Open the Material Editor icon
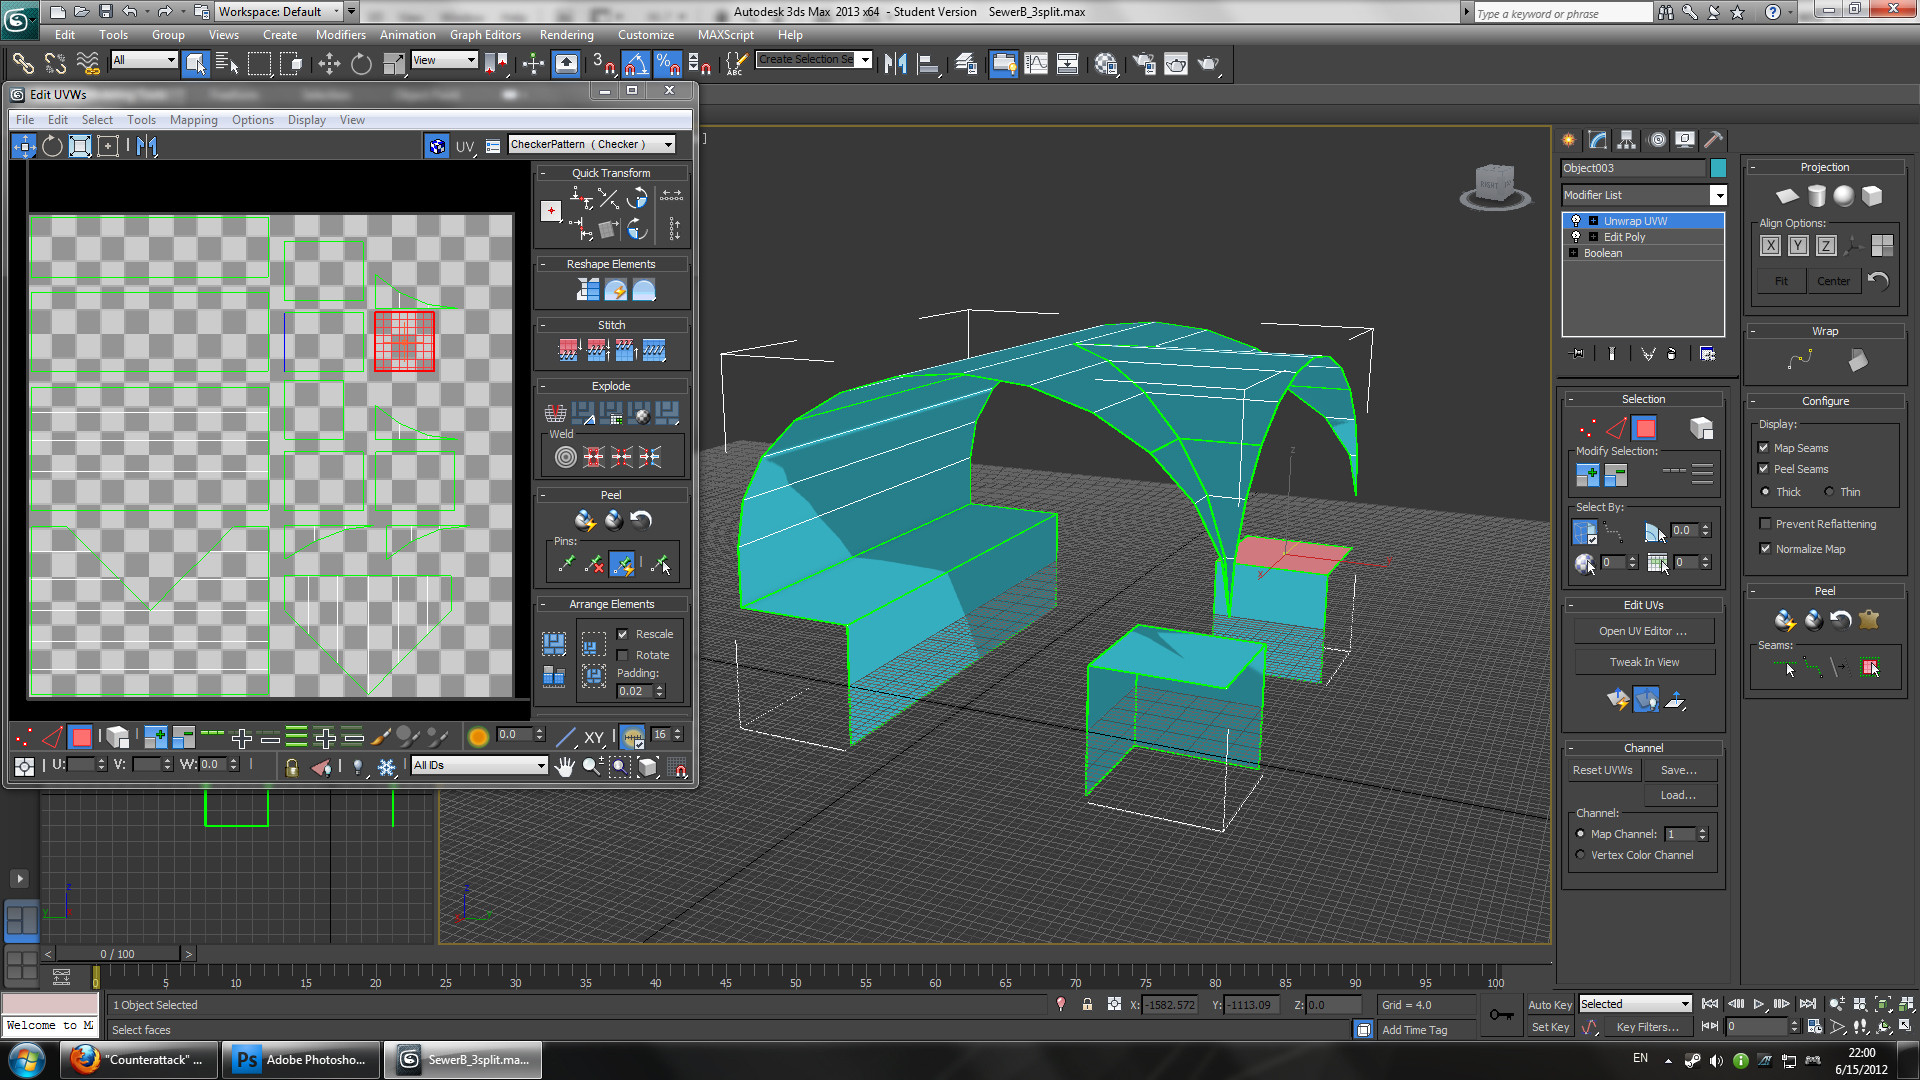Screen dimensions: 1920x1080 tap(1105, 64)
